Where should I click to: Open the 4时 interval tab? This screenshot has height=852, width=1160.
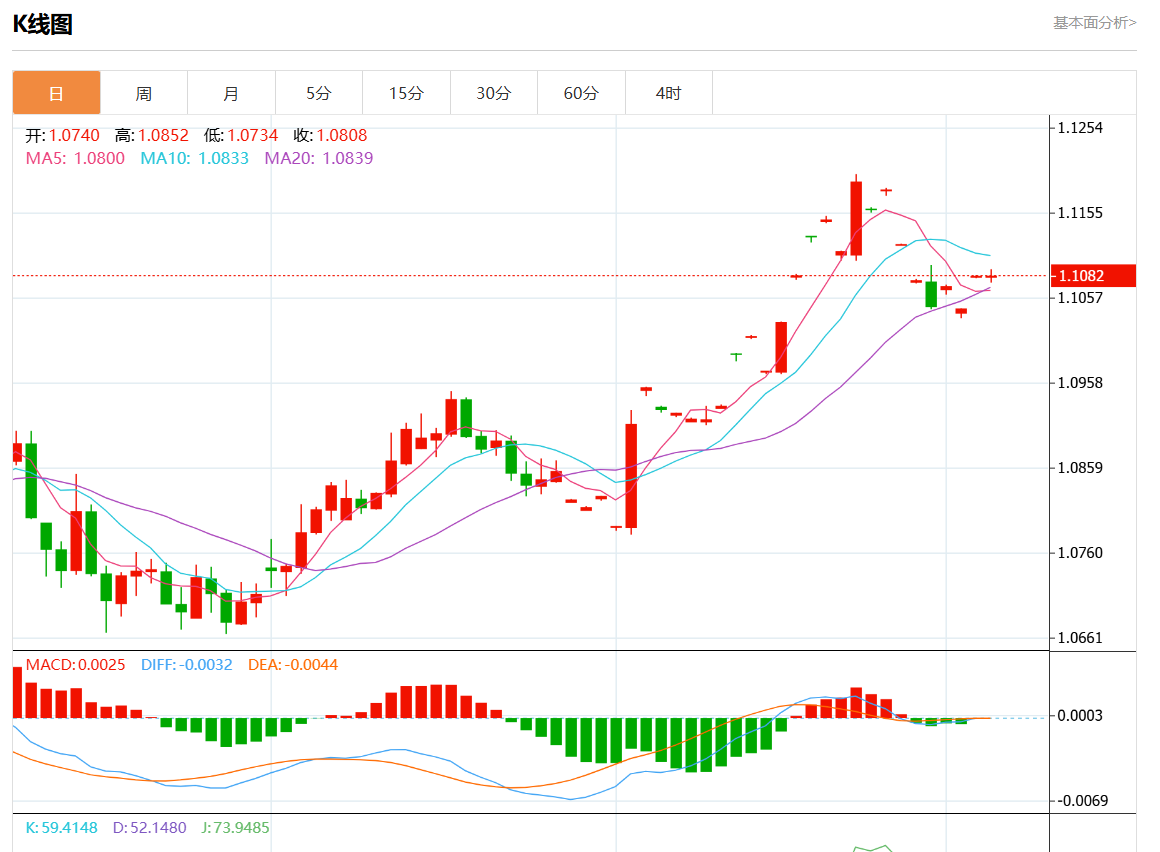669,93
